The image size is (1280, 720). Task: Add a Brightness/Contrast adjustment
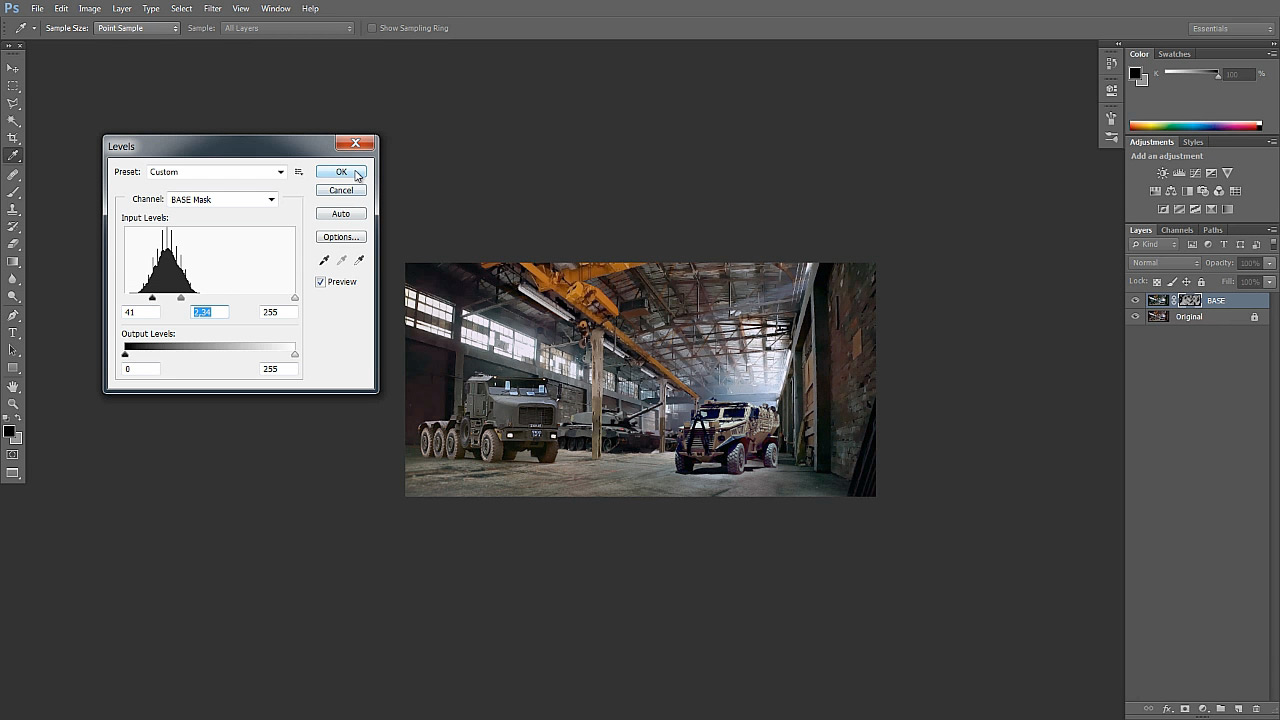(x=1162, y=173)
